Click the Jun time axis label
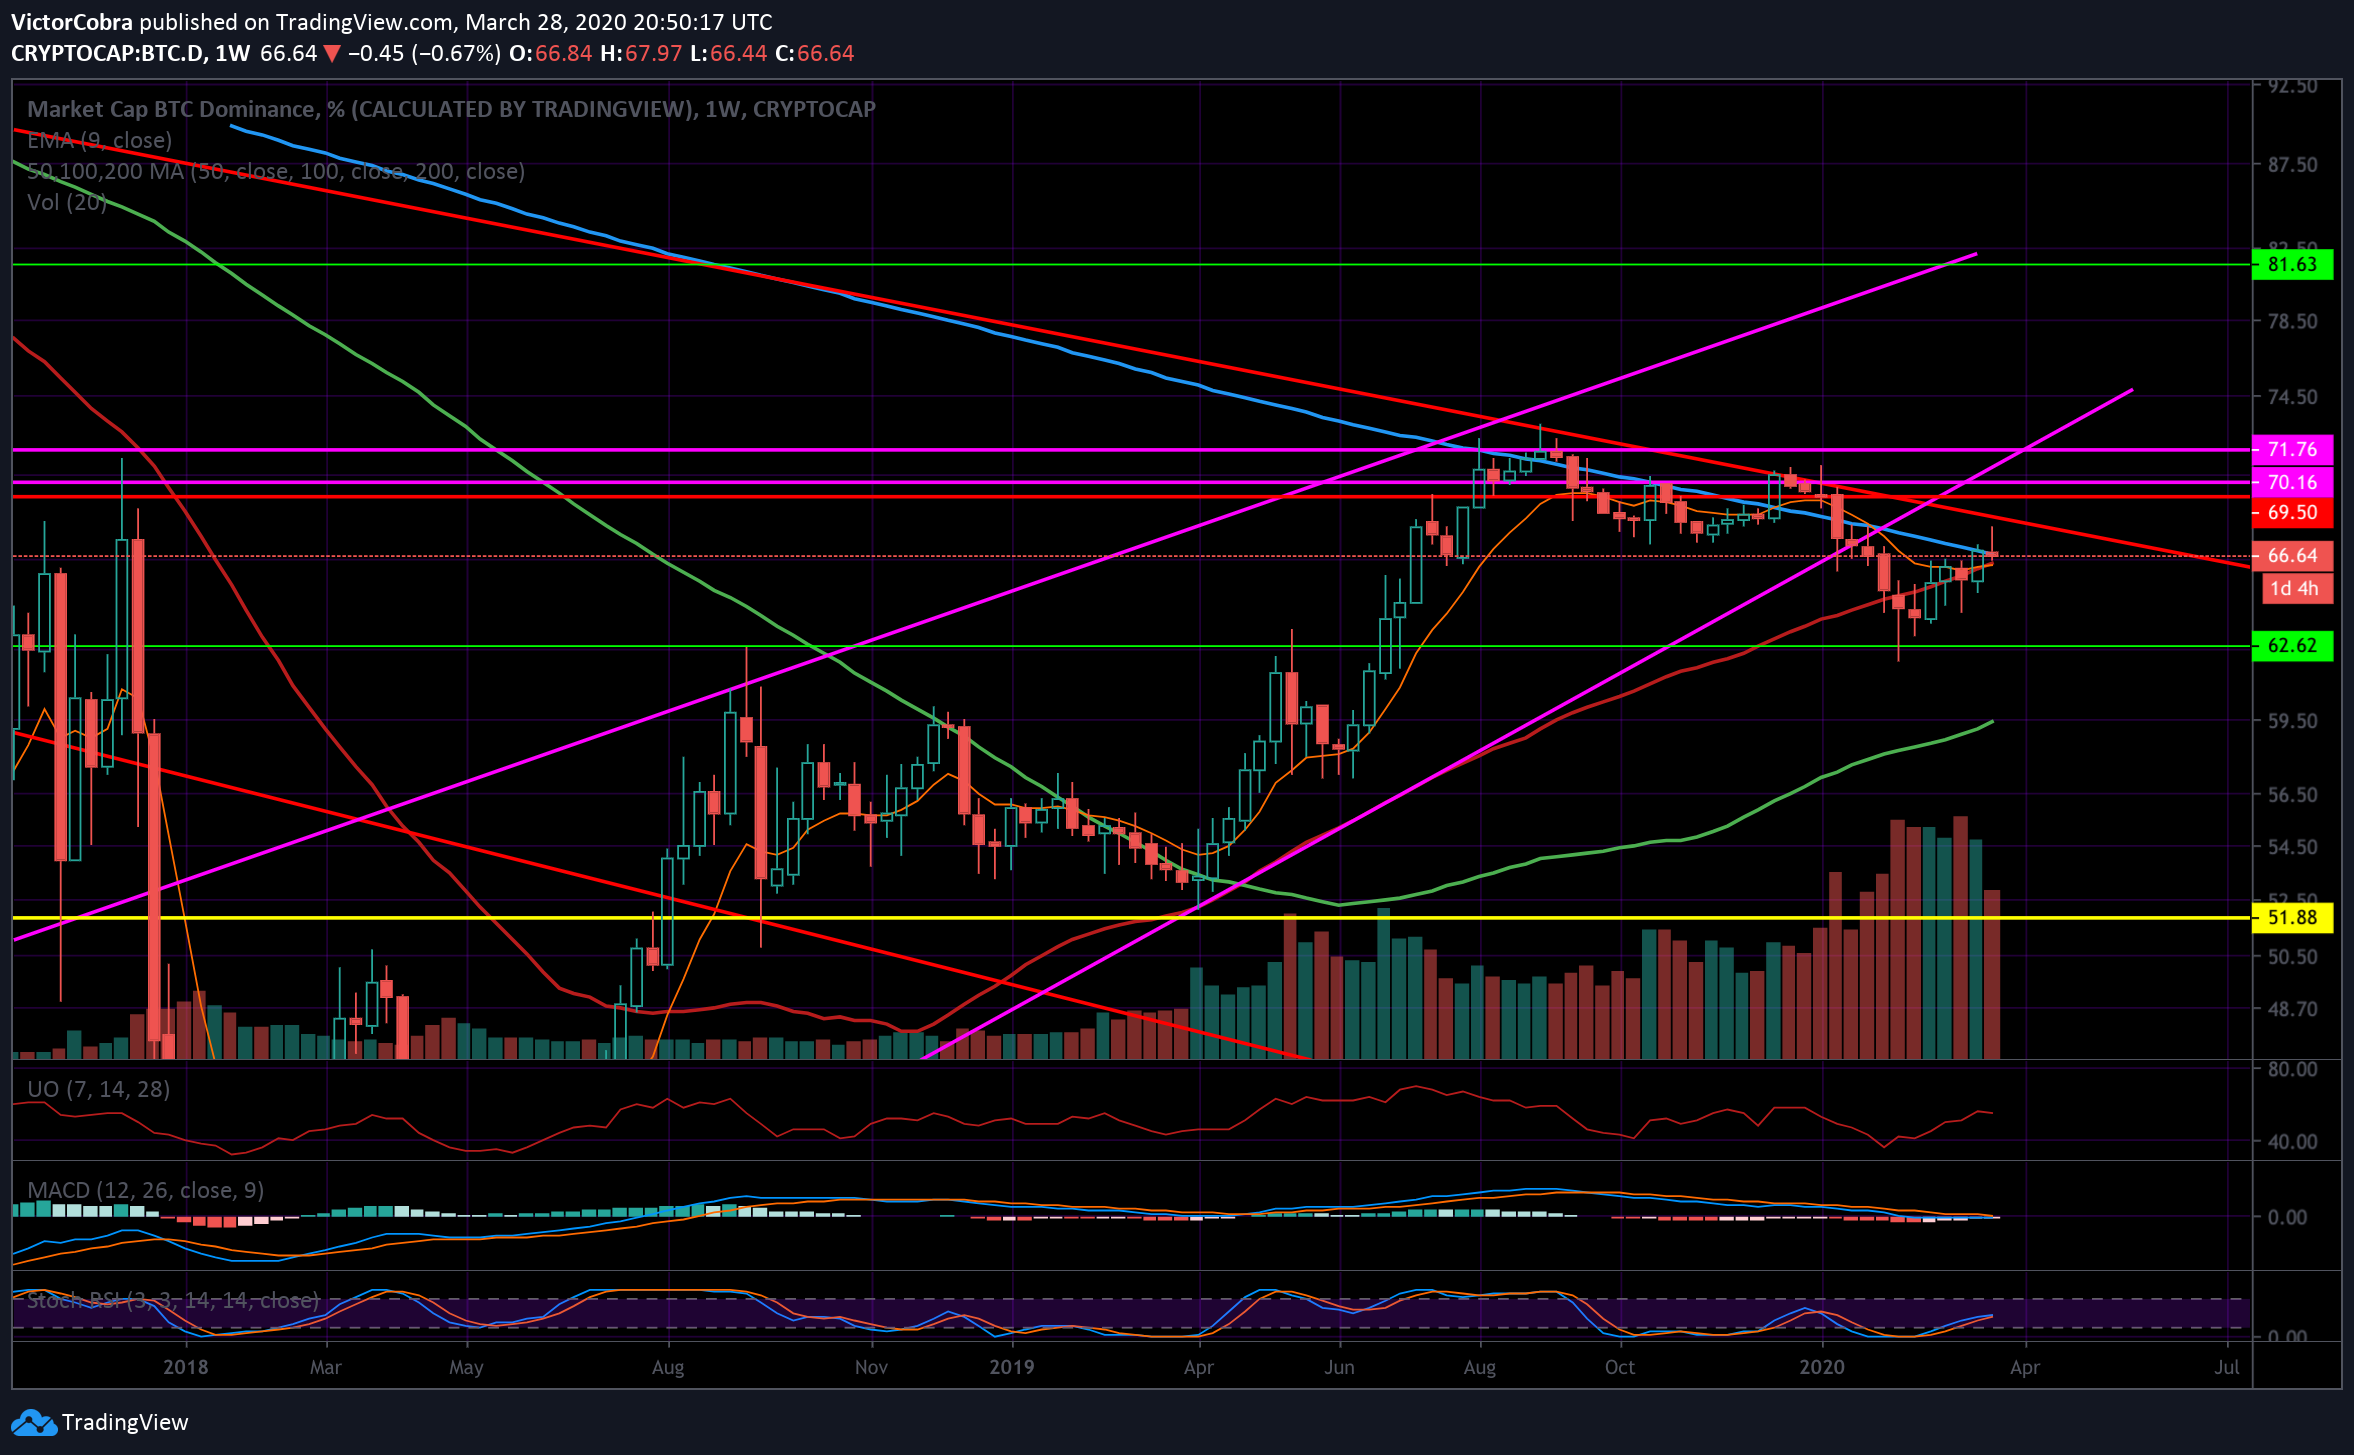Image resolution: width=2354 pixels, height=1455 pixels. click(1339, 1368)
